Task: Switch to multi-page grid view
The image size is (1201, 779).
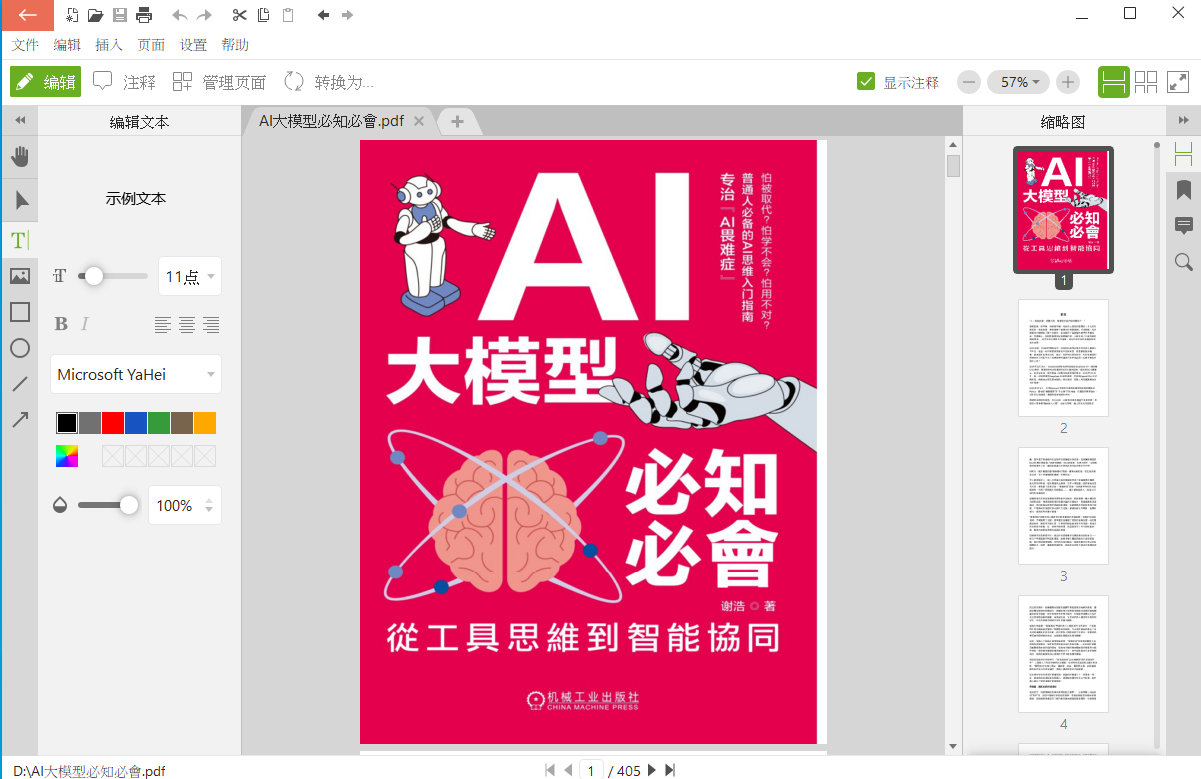Action: point(1146,82)
